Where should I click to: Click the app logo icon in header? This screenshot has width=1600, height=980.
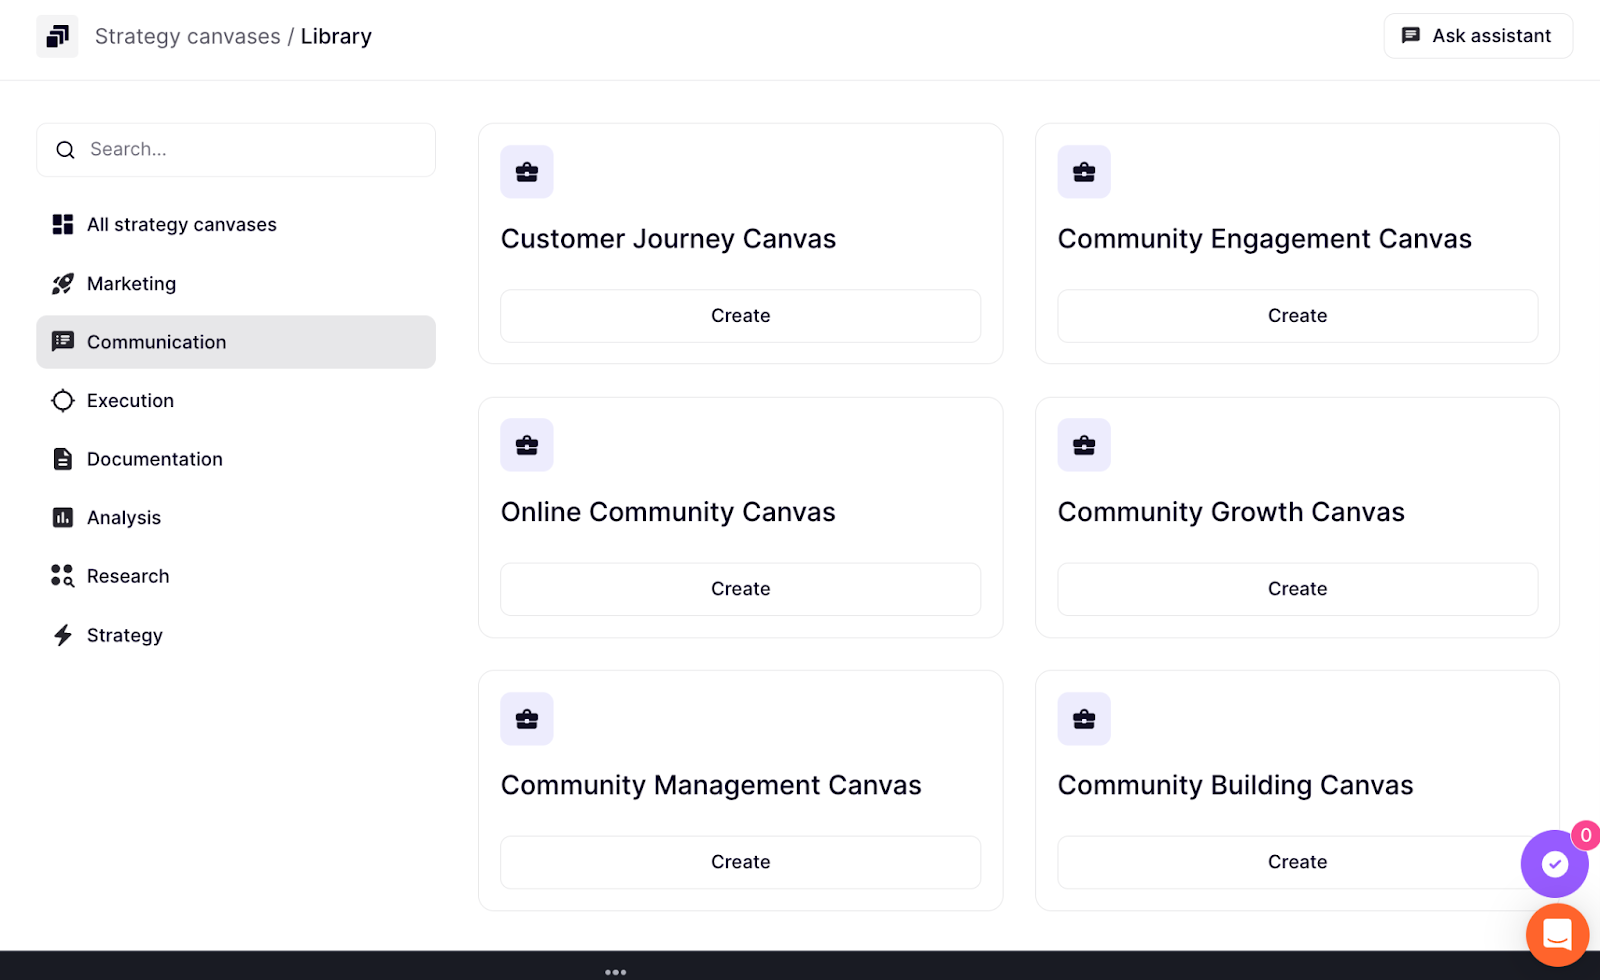click(57, 37)
